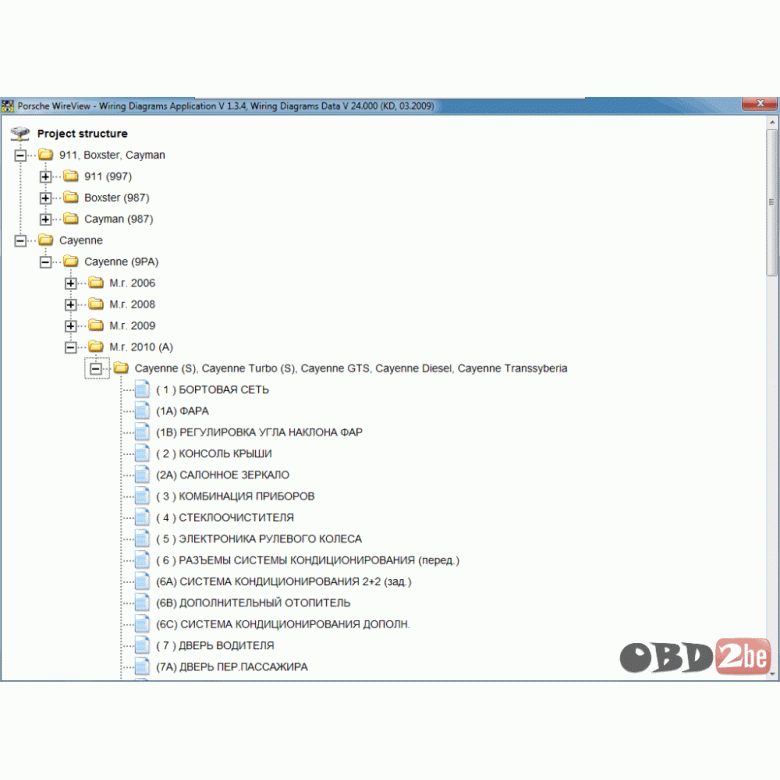Click the M.г. 2008 folder icon

[96, 303]
